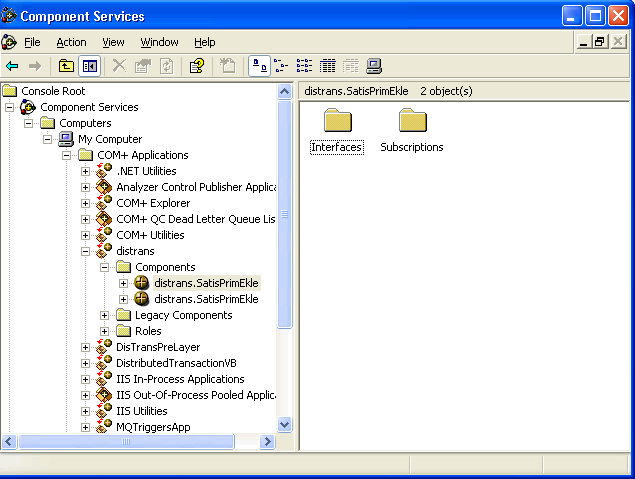Switch to Large Icons view
The width and height of the screenshot is (635, 479).
(x=257, y=66)
